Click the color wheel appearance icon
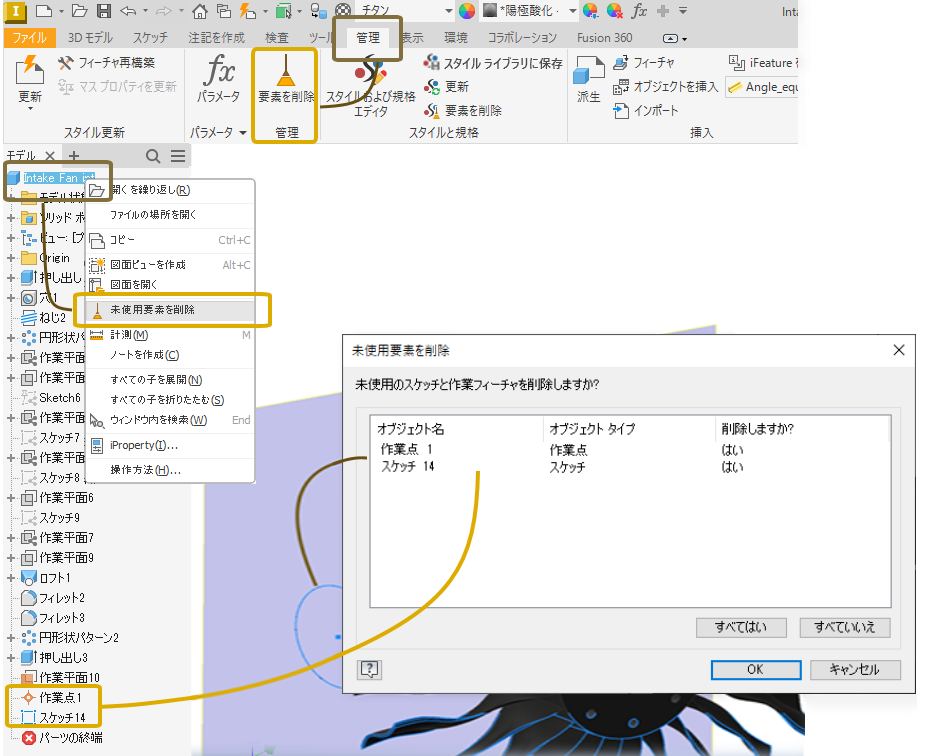This screenshot has height=756, width=934. click(467, 11)
